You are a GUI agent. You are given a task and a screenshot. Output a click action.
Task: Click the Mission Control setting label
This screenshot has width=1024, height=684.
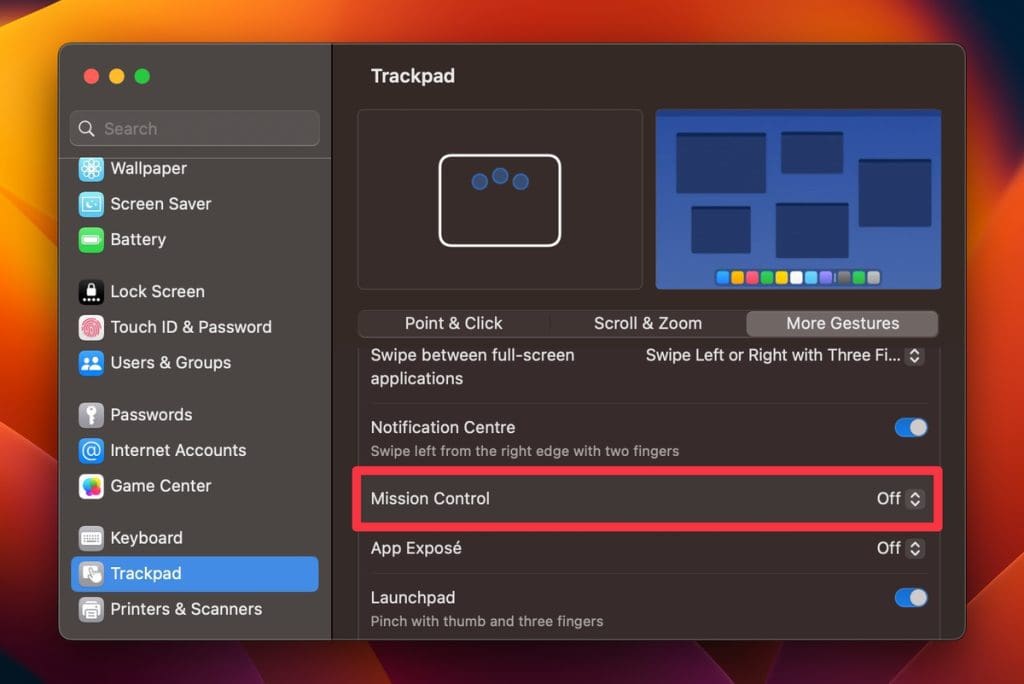point(430,498)
